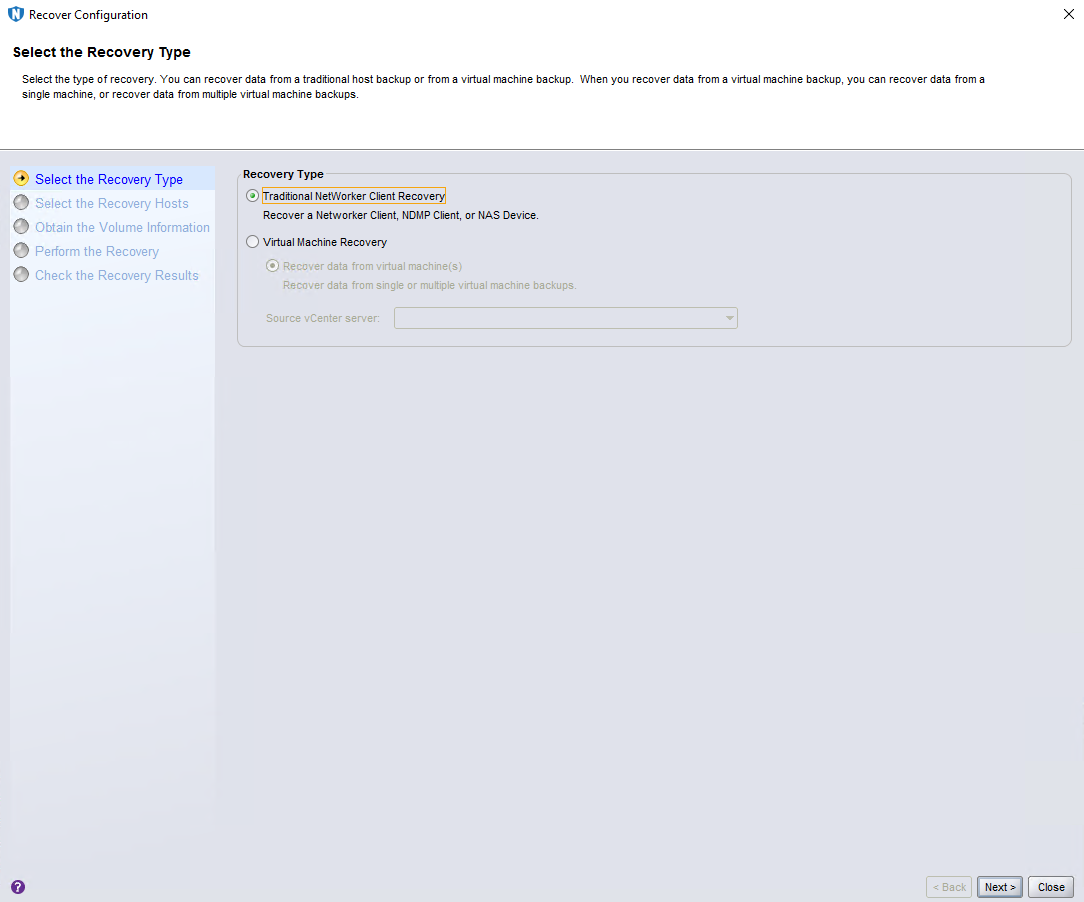The height and width of the screenshot is (902, 1084).
Task: Click the NetWorker logo icon in title bar
Action: click(x=15, y=15)
